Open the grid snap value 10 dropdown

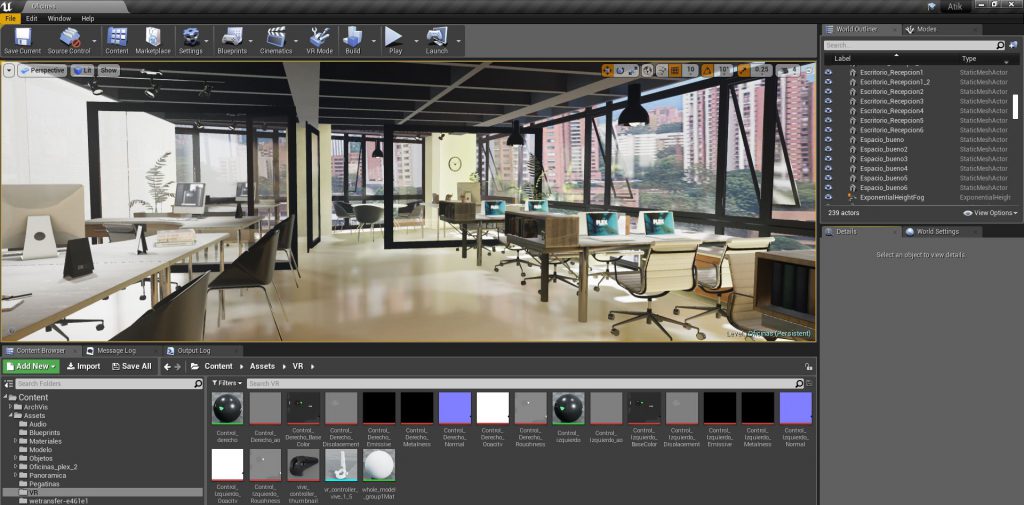(691, 71)
